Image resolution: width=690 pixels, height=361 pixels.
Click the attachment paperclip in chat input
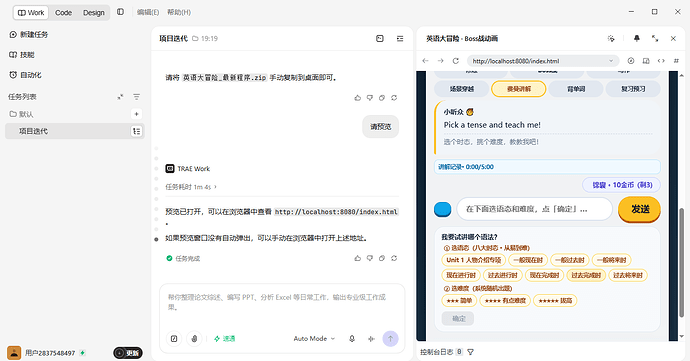coord(194,339)
